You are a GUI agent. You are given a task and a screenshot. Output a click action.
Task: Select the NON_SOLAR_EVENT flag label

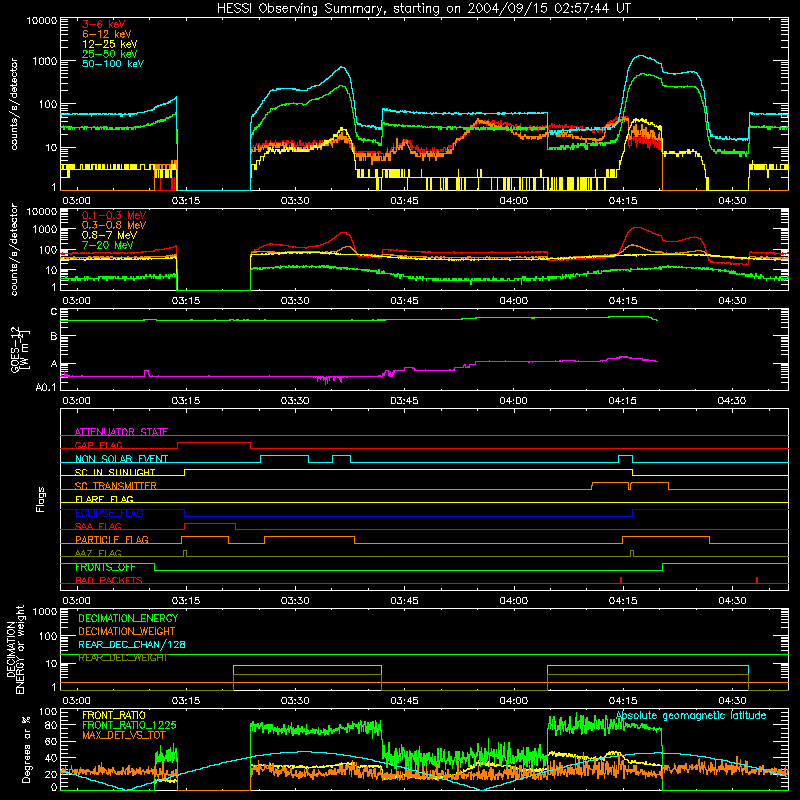(x=121, y=458)
